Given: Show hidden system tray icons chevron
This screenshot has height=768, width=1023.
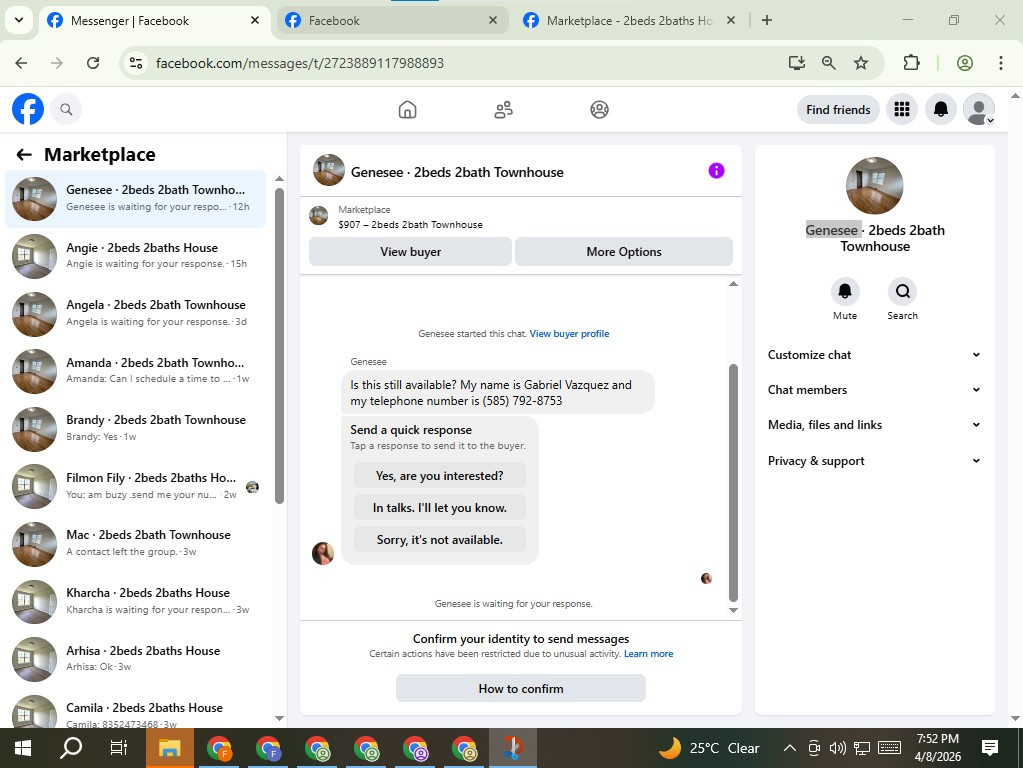Looking at the screenshot, I should pyautogui.click(x=789, y=748).
